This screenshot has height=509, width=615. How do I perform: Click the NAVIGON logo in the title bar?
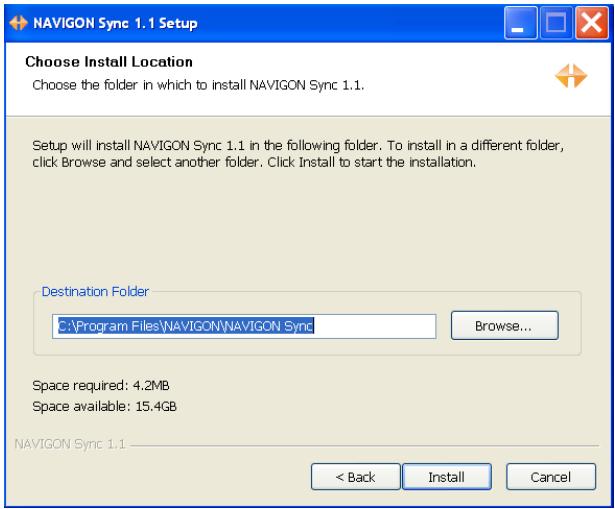coord(18,23)
